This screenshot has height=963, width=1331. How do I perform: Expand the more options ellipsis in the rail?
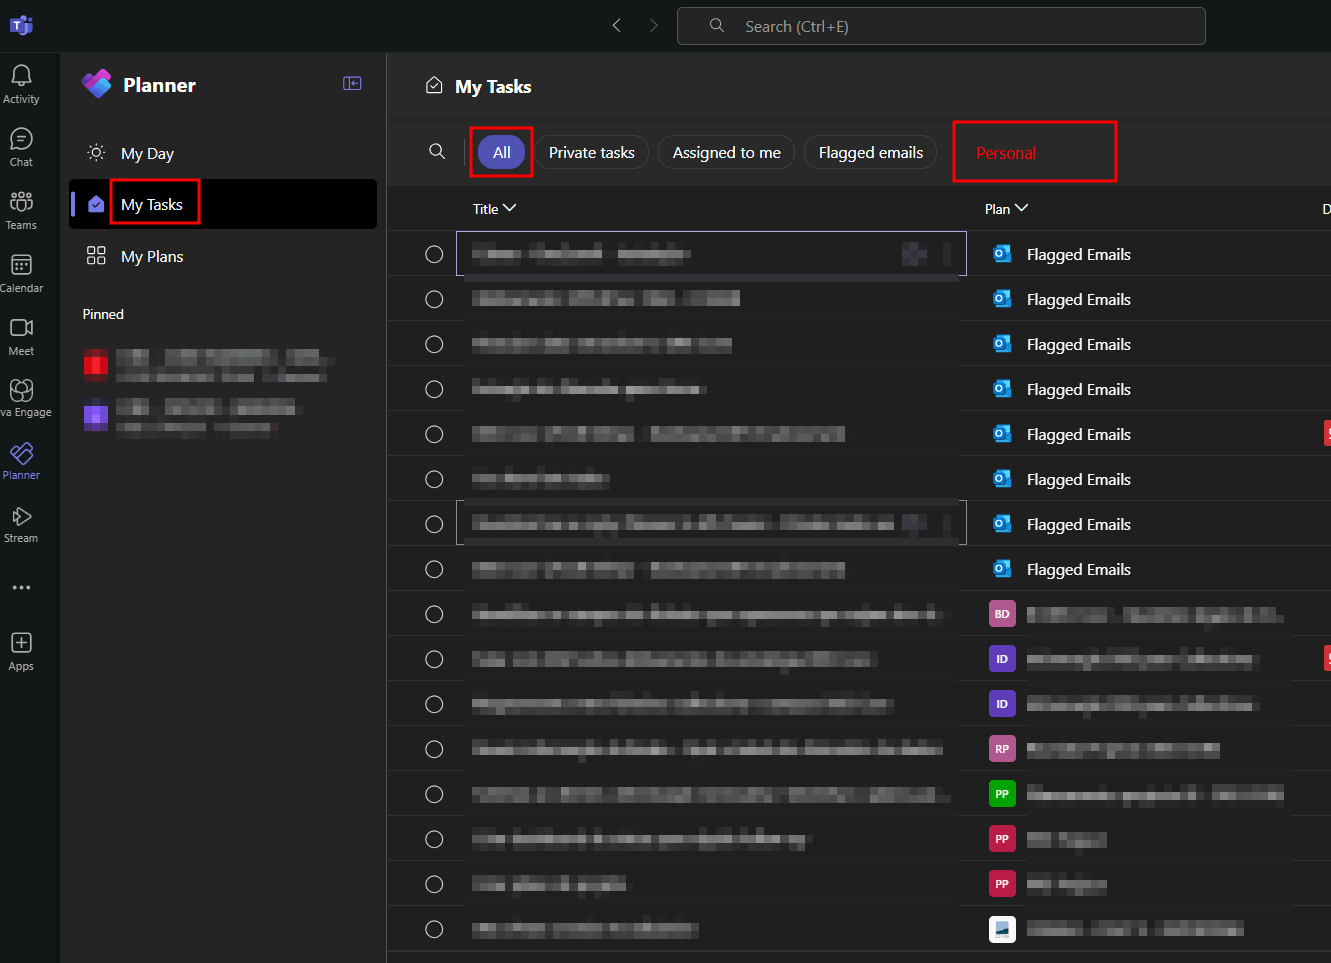[21, 587]
